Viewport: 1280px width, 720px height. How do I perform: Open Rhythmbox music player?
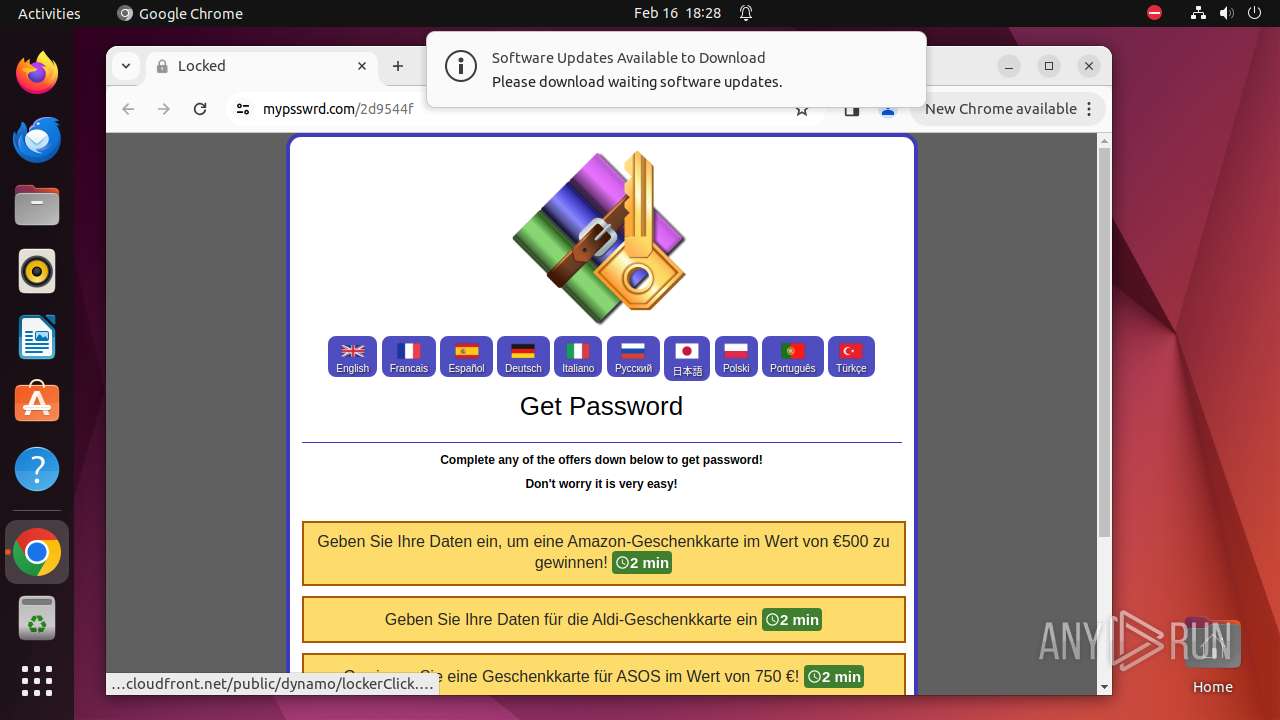[x=37, y=271]
